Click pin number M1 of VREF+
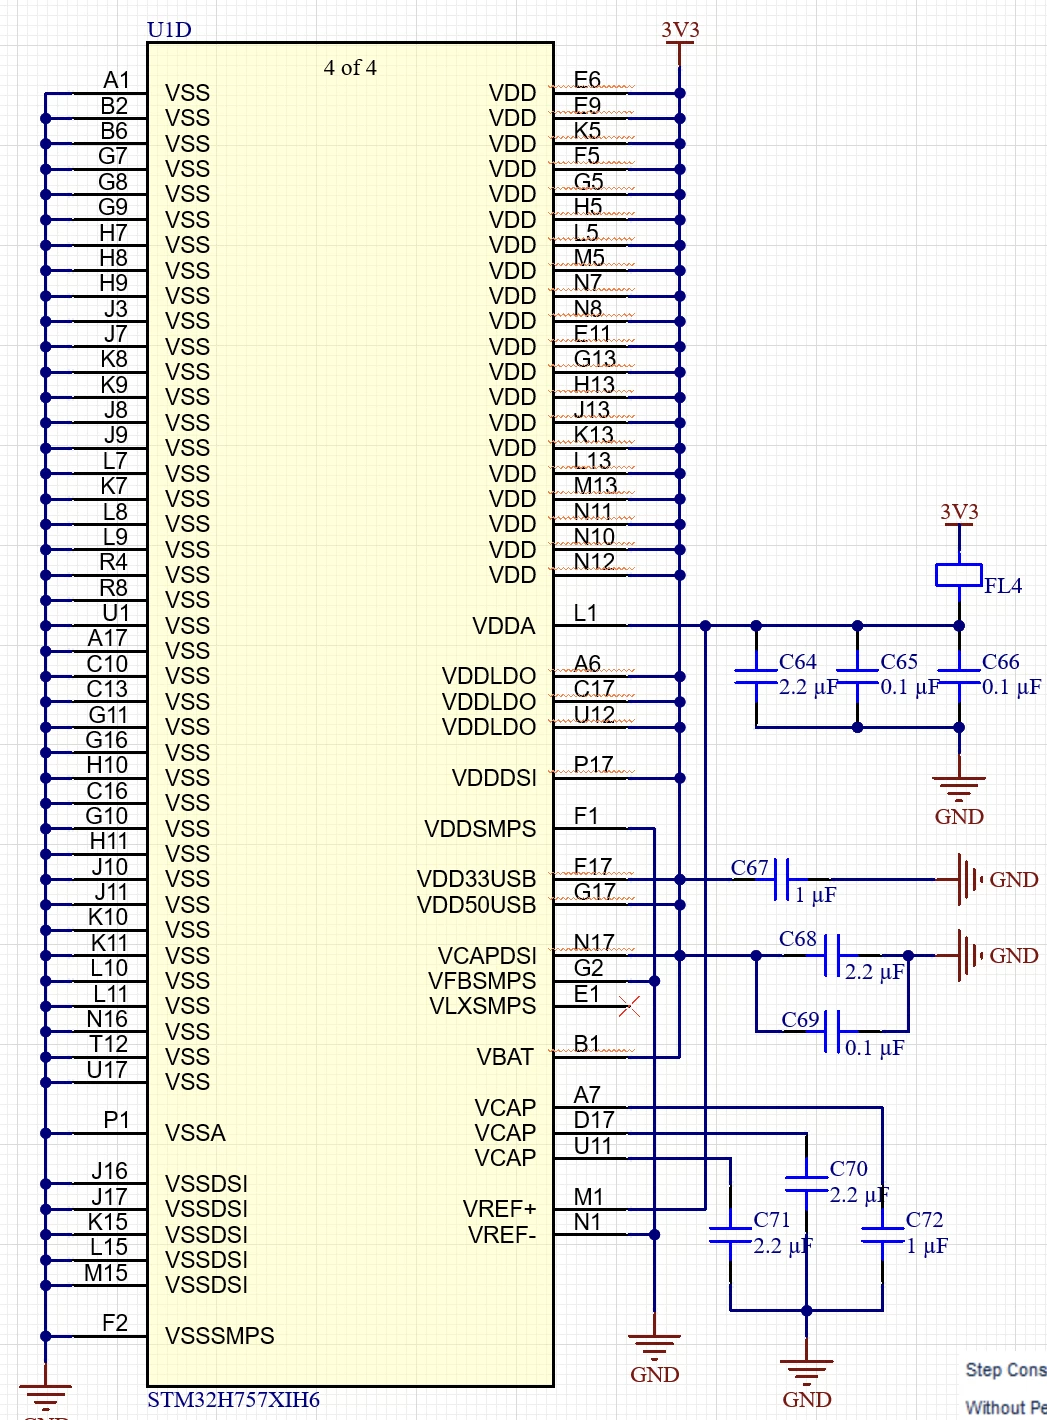The height and width of the screenshot is (1420, 1047). [x=589, y=1197]
